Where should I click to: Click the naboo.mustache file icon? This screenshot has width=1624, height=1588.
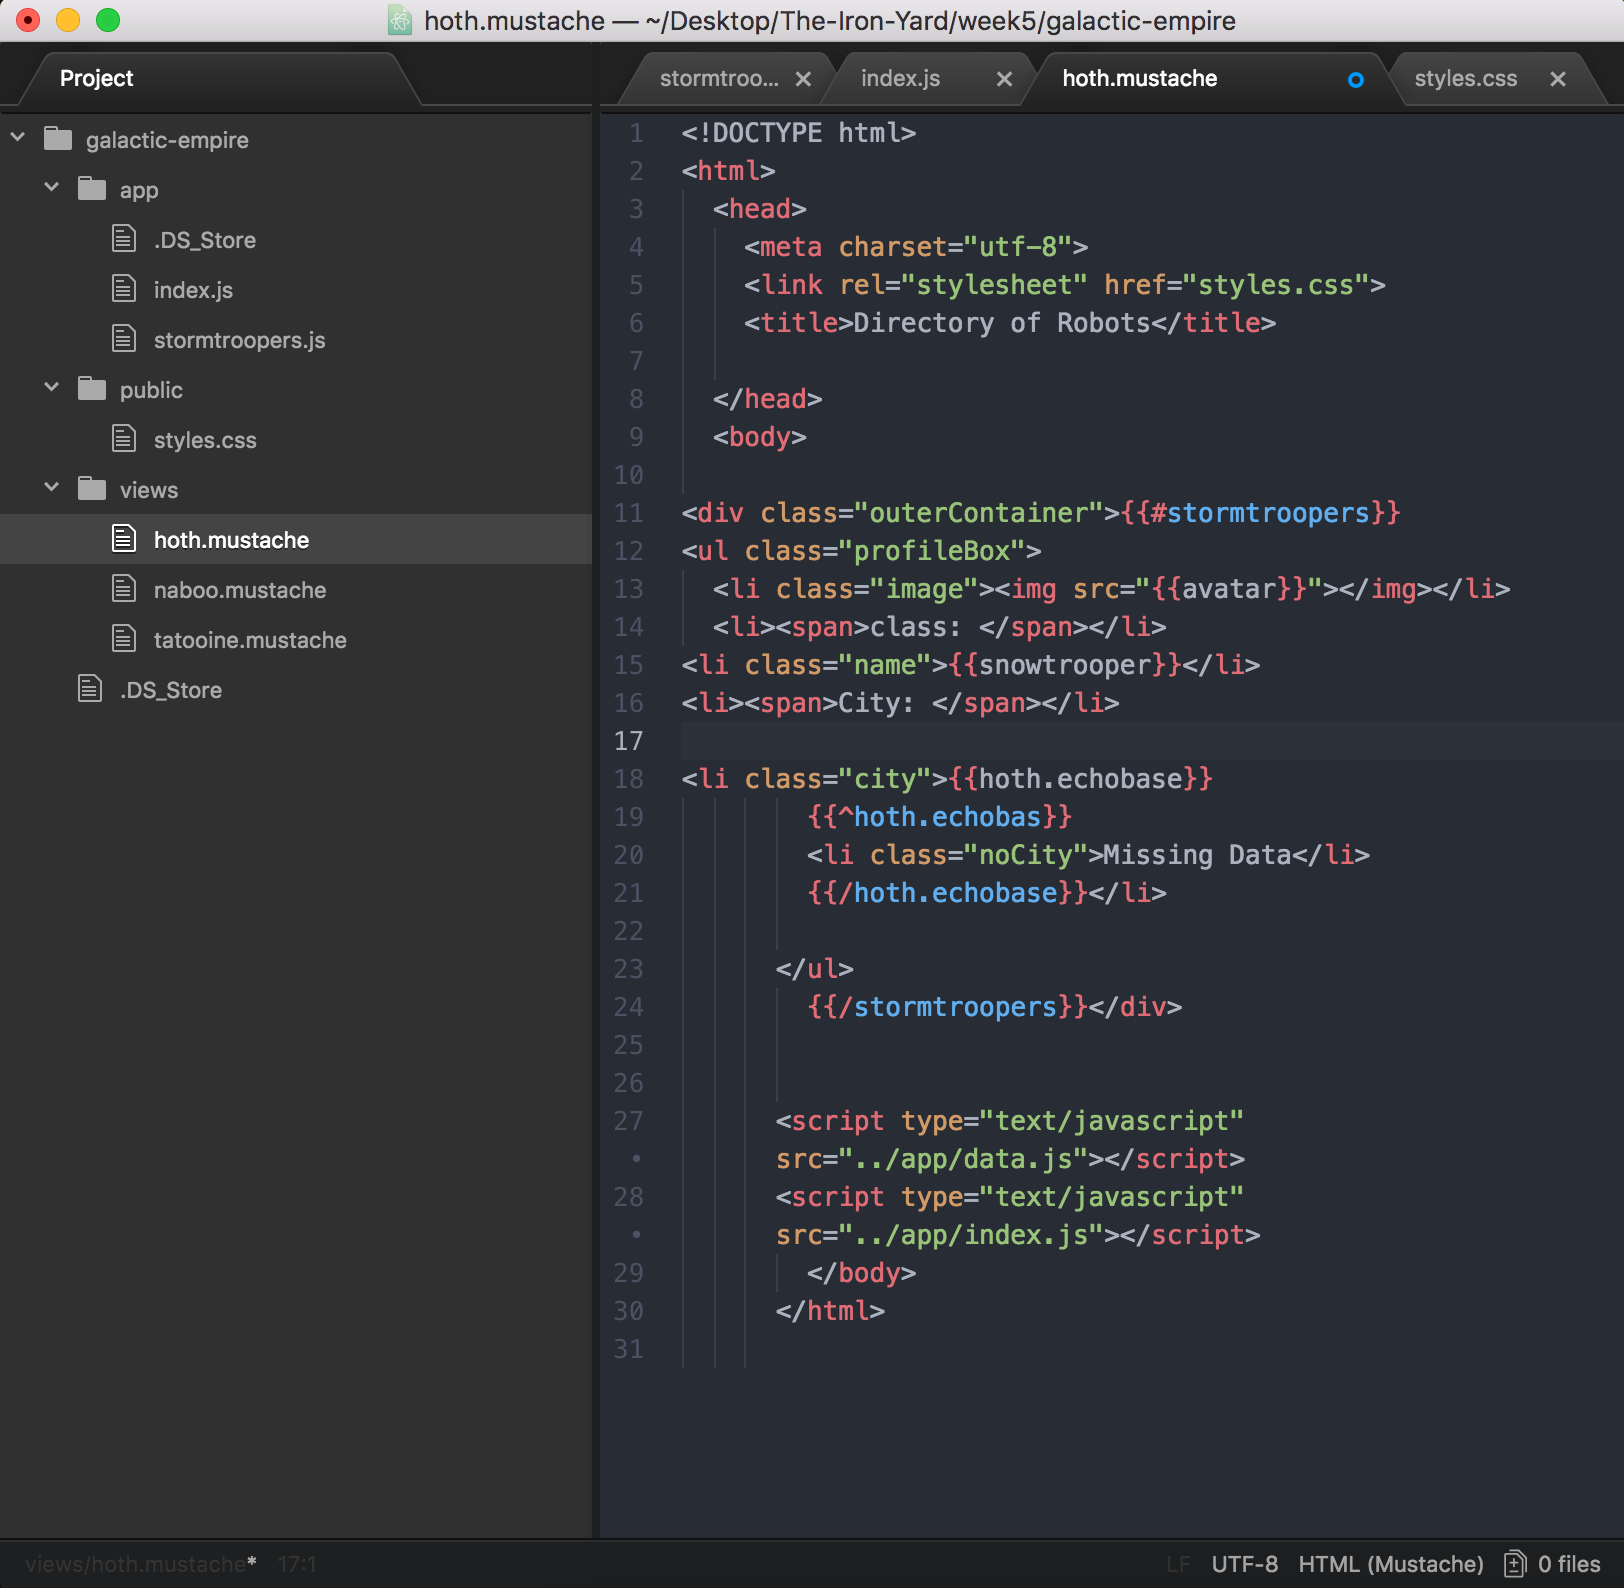coord(124,589)
